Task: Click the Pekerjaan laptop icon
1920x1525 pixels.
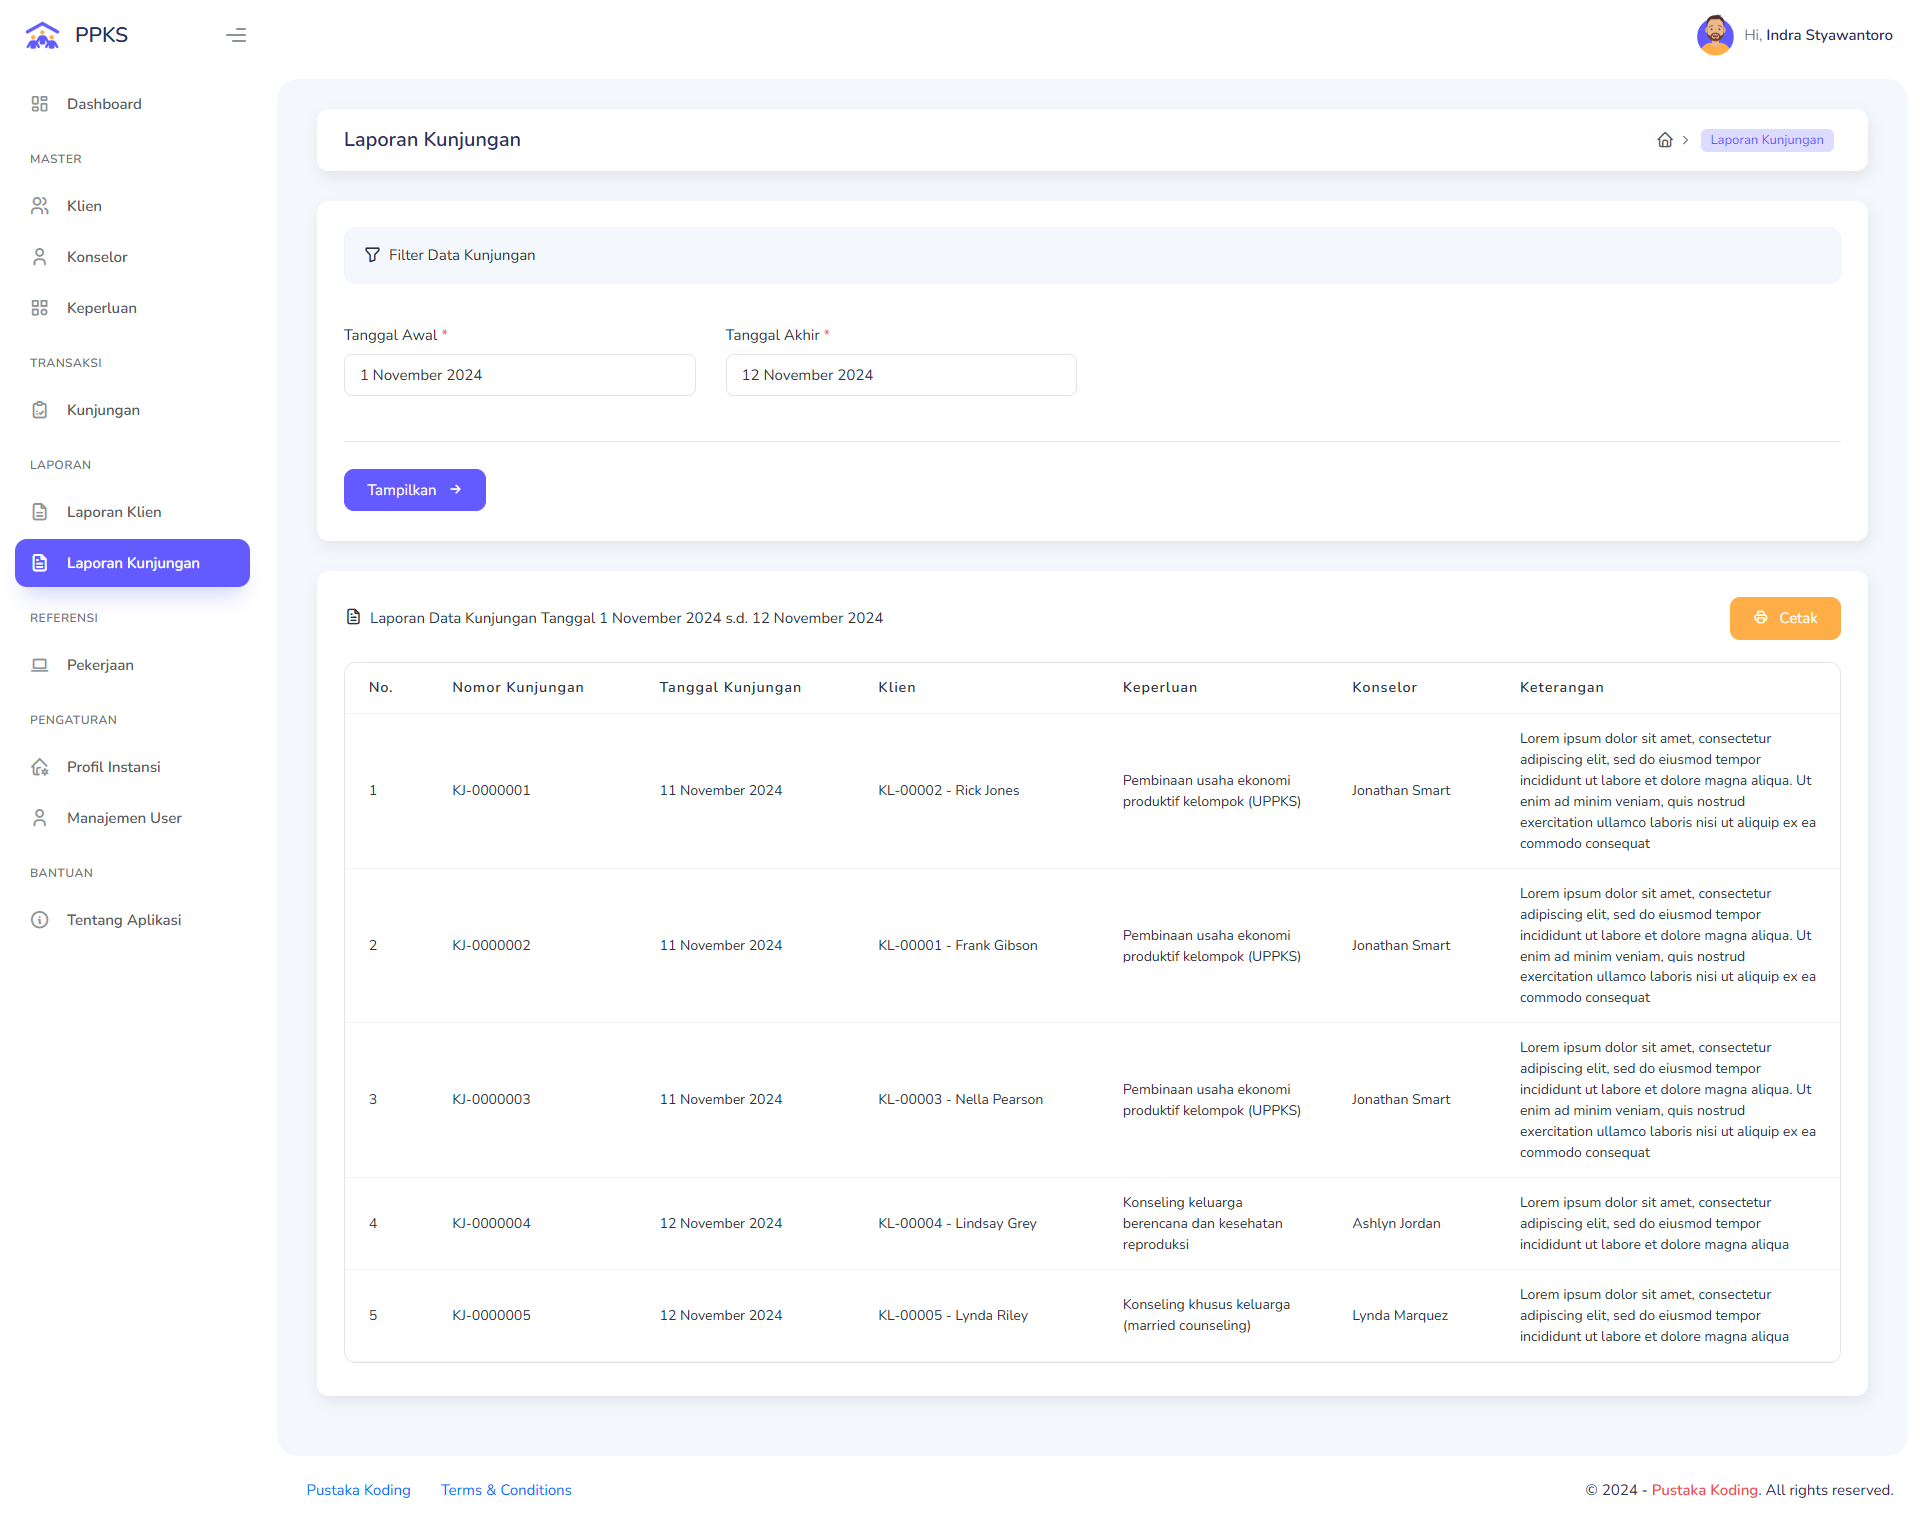Action: pos(40,665)
